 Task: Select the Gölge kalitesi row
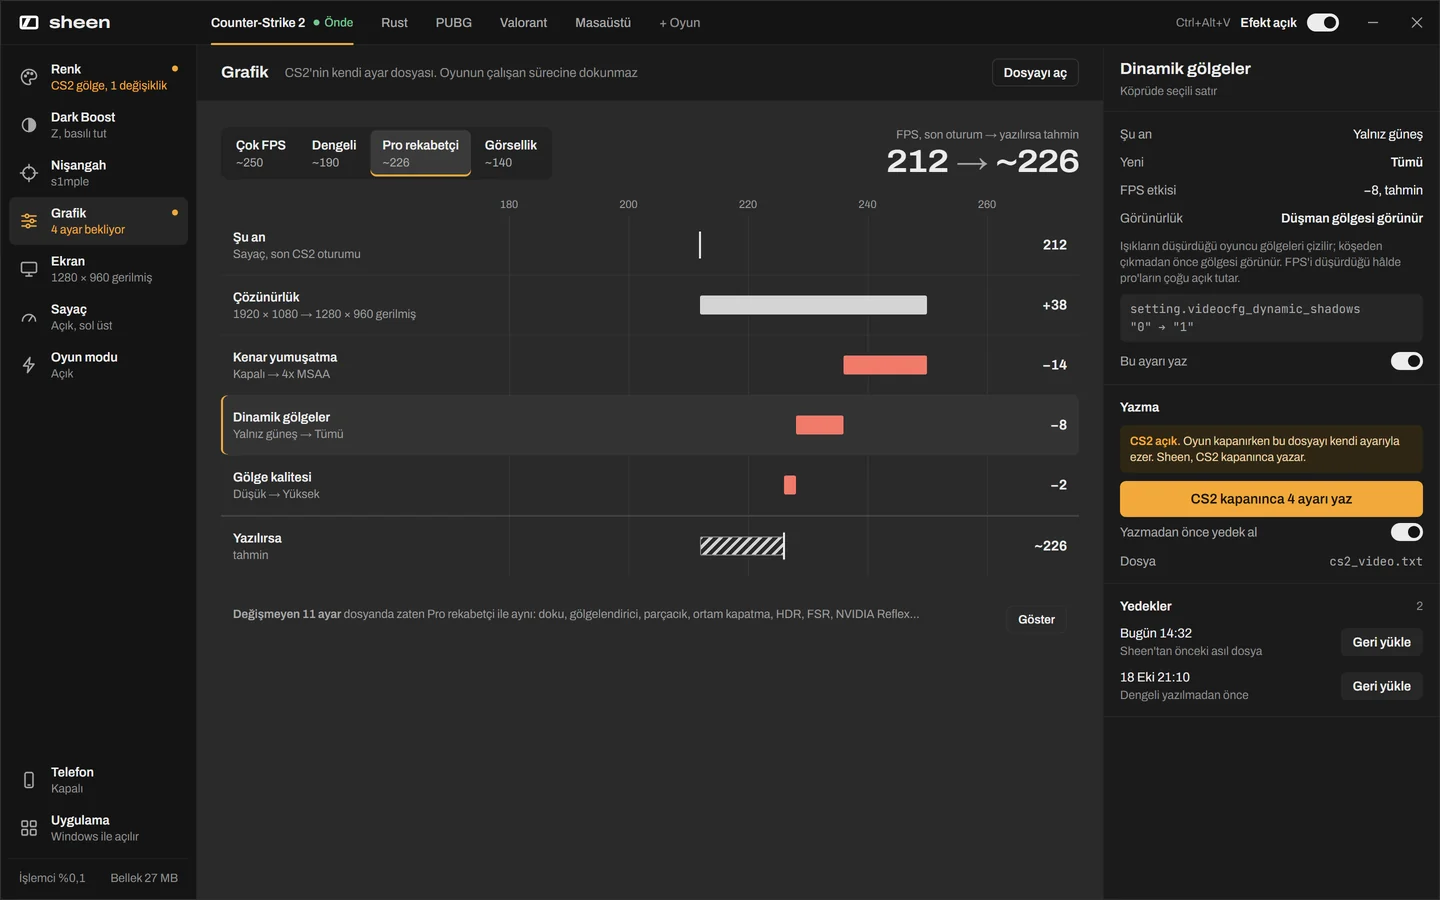pos(650,485)
